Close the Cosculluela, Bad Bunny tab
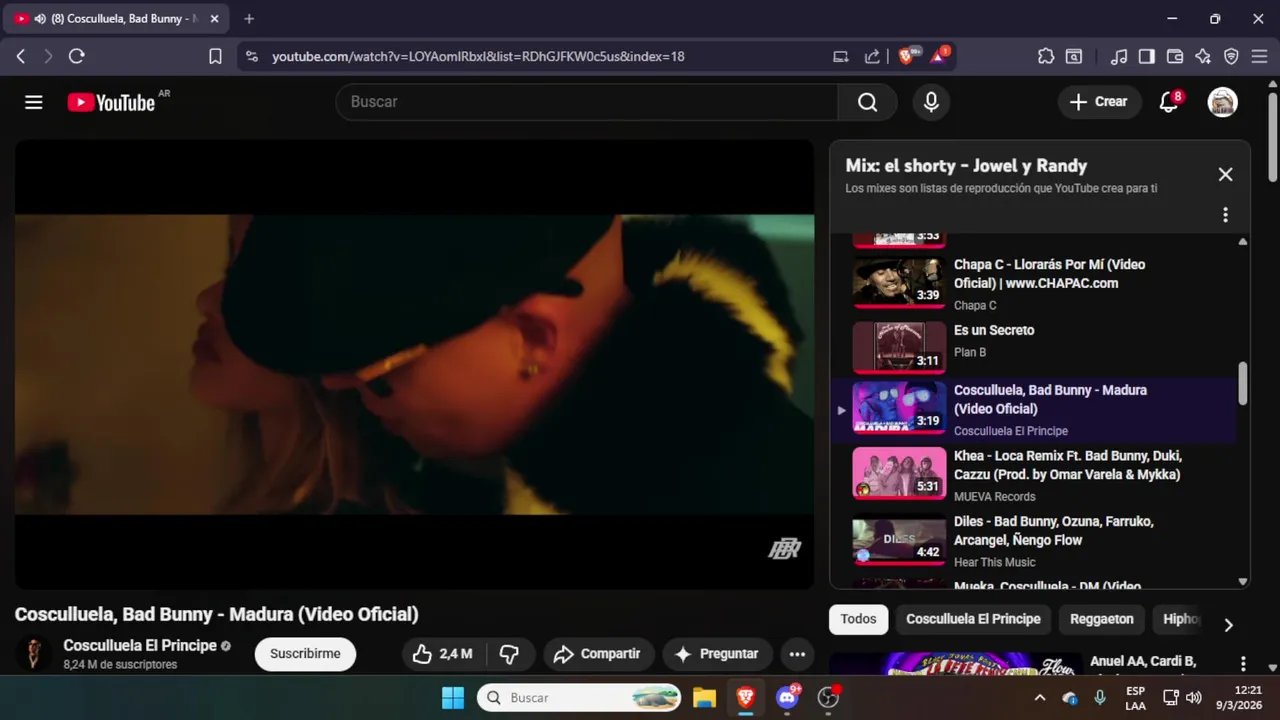Image resolution: width=1280 pixels, height=720 pixels. (214, 19)
